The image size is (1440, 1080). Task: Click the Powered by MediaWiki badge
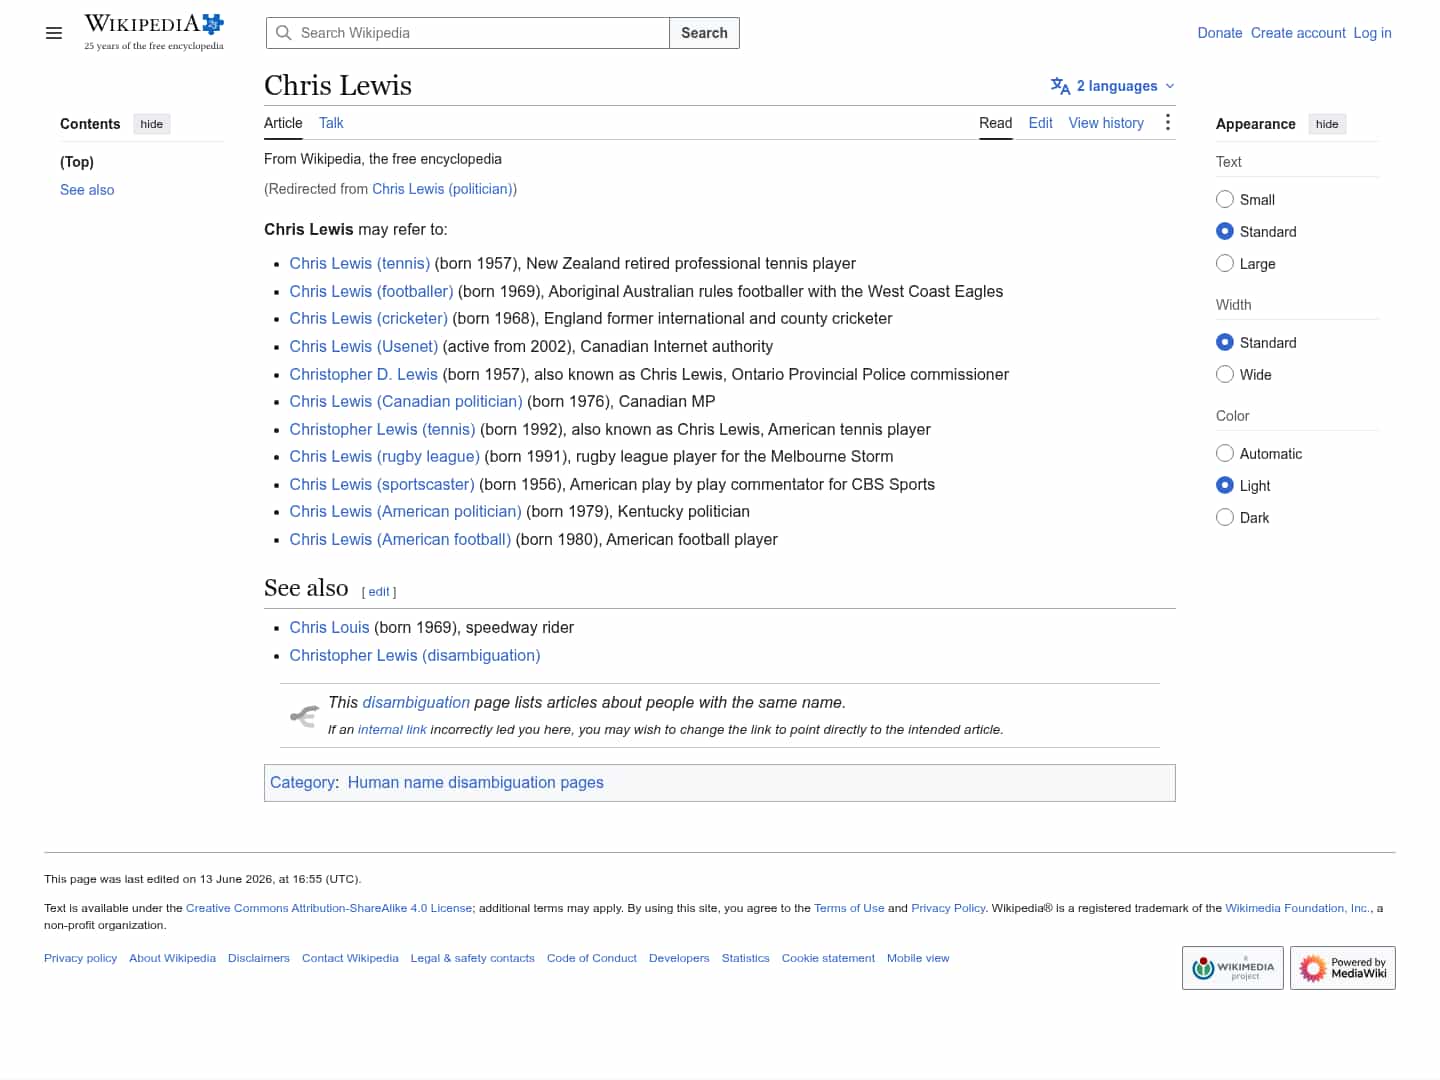pos(1343,968)
